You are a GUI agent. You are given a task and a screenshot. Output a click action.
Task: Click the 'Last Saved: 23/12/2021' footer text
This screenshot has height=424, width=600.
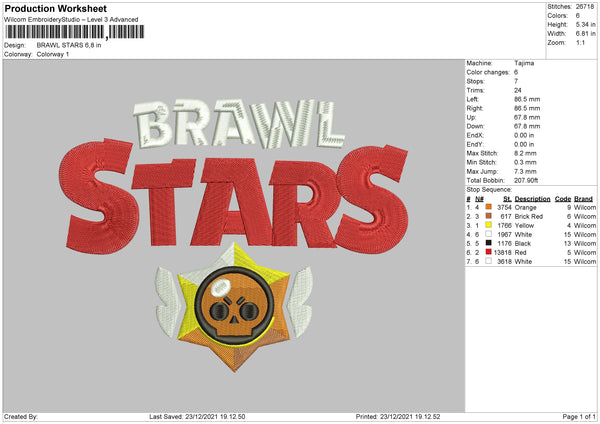coord(197,416)
